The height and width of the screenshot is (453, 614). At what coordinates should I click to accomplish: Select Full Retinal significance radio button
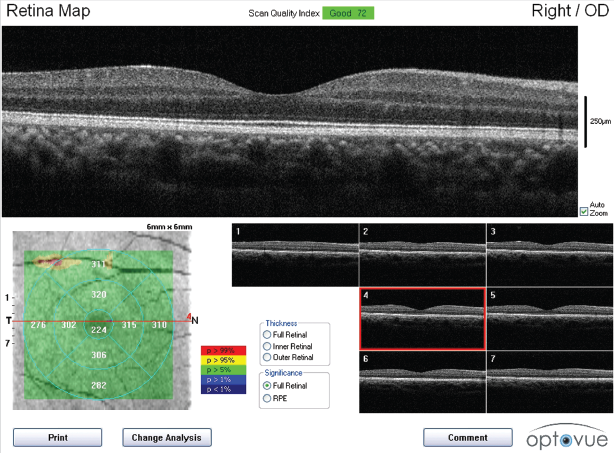tap(267, 385)
